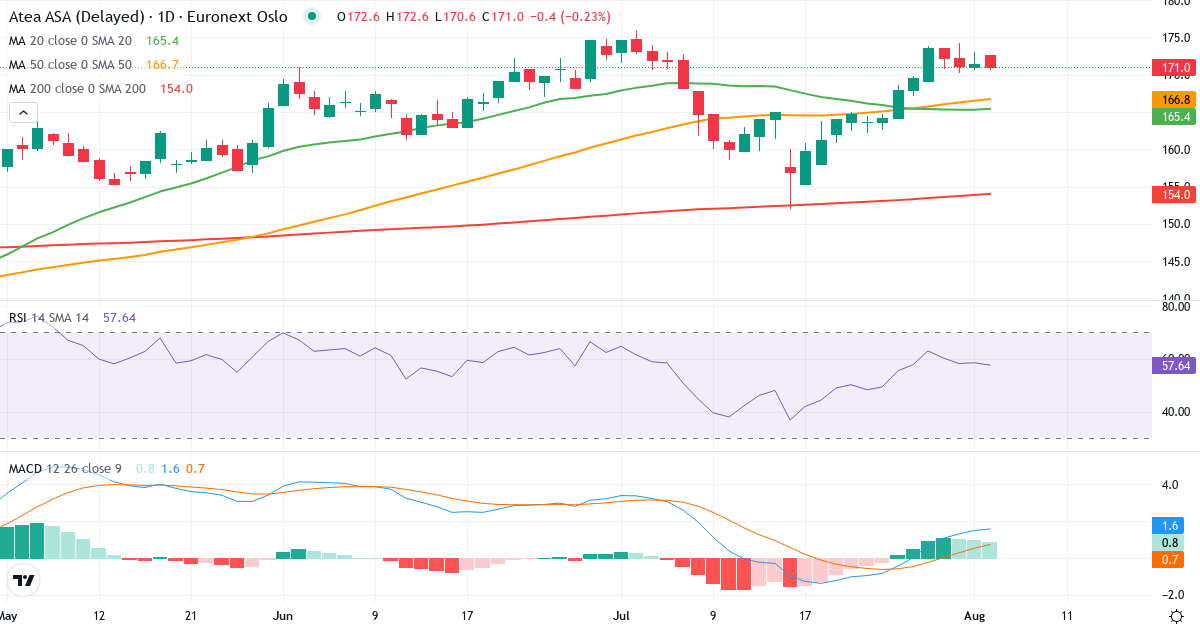The width and height of the screenshot is (1200, 630).
Task: Click the 4.0 MACD scale label
Action: click(x=1170, y=486)
